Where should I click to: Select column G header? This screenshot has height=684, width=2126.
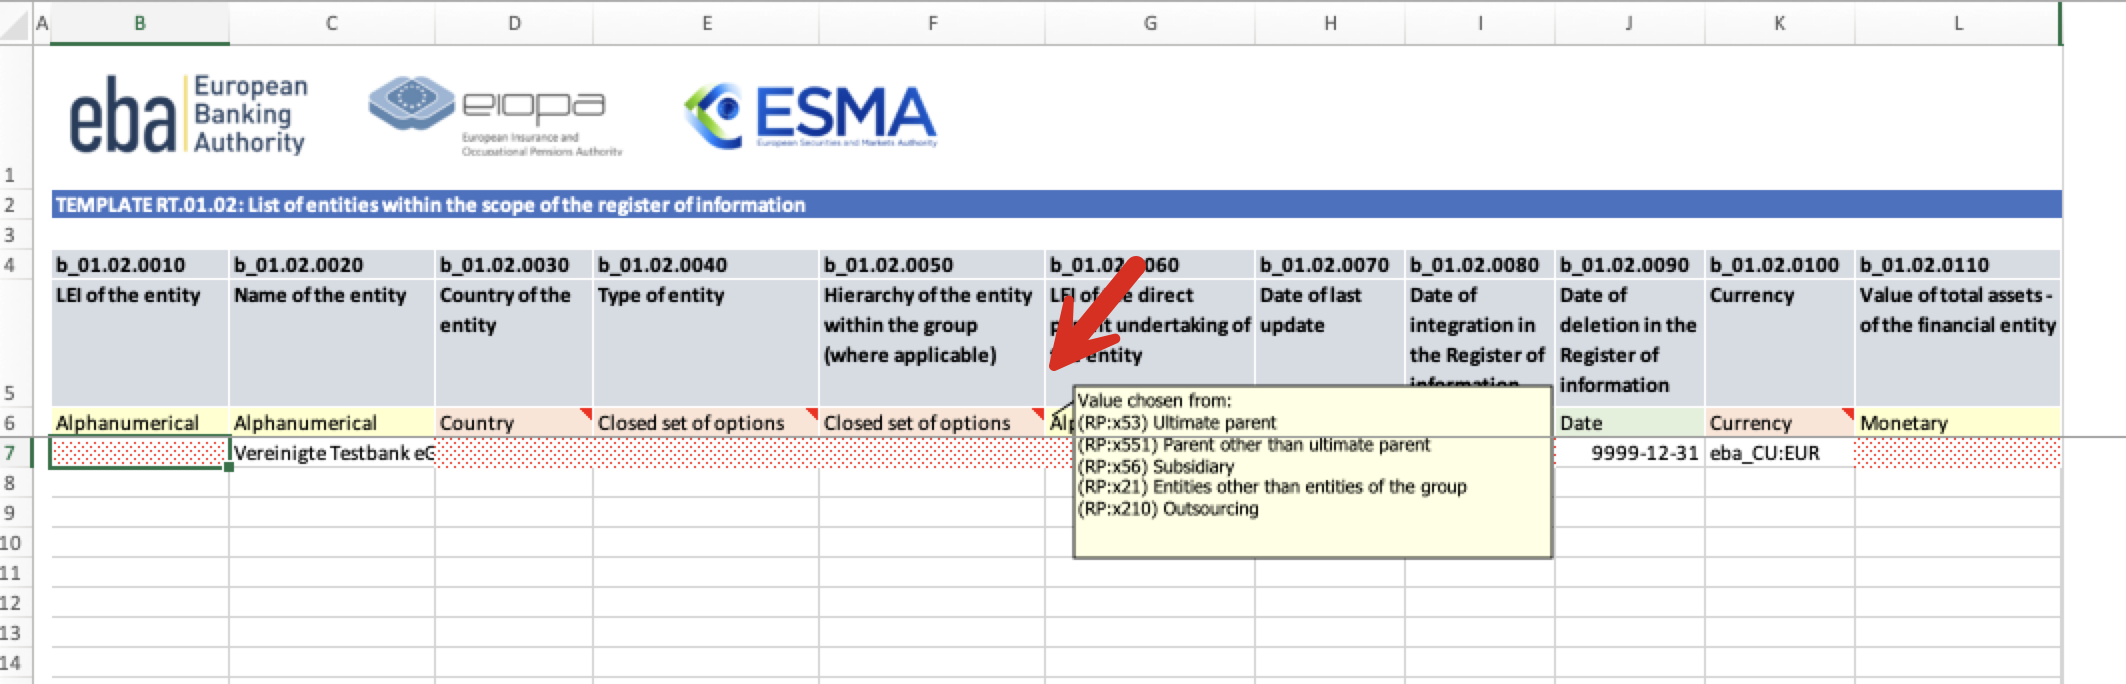[1150, 23]
